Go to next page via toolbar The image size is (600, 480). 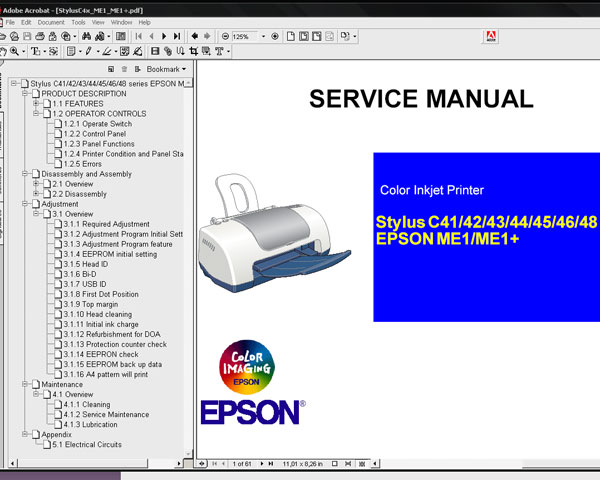(x=164, y=36)
